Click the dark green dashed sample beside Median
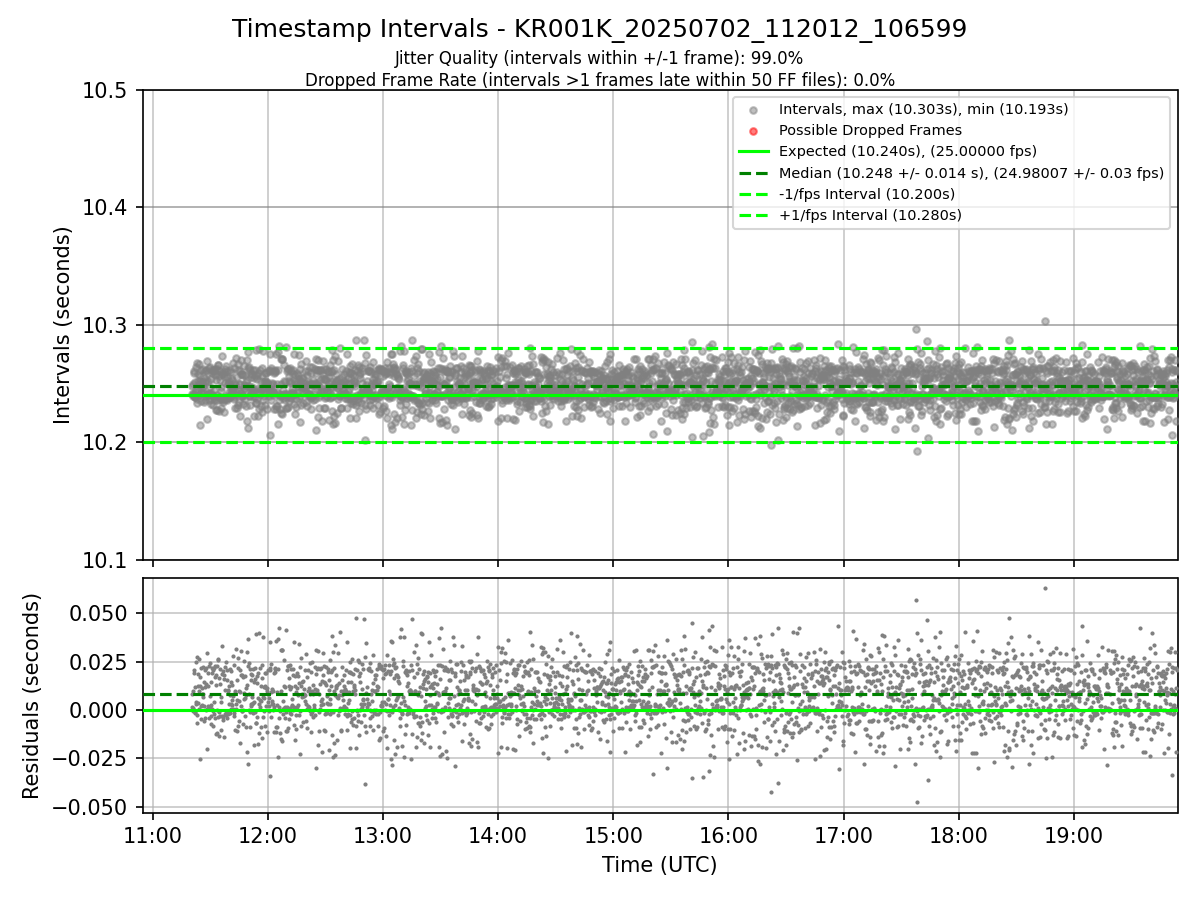This screenshot has width=1200, height=900. pos(754,173)
